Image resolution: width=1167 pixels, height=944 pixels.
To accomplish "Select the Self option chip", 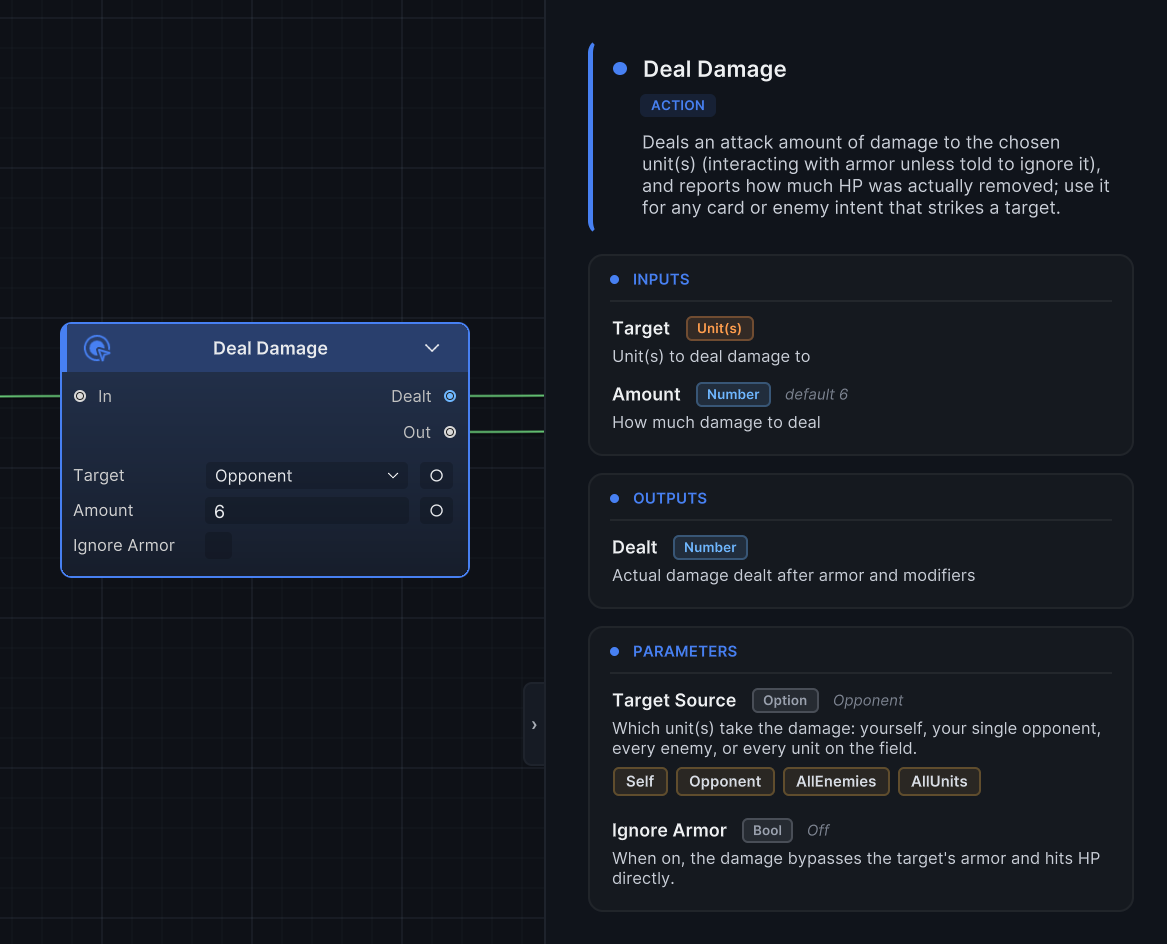I will [x=640, y=782].
